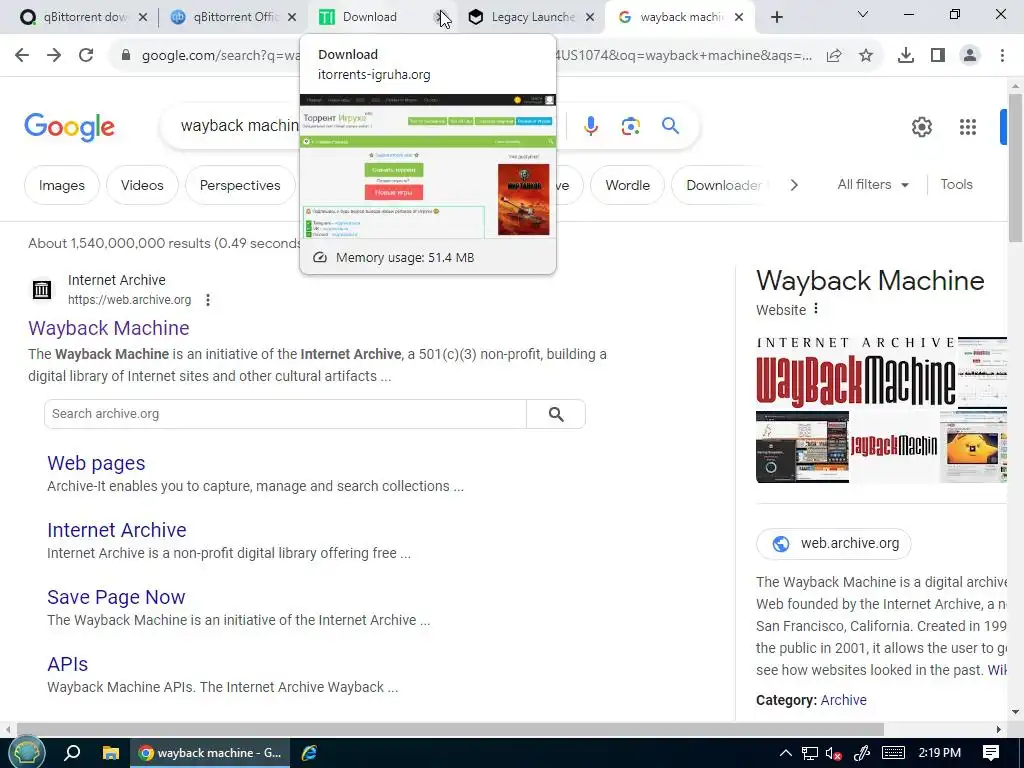Click the muted volume tray icon

pyautogui.click(x=833, y=753)
